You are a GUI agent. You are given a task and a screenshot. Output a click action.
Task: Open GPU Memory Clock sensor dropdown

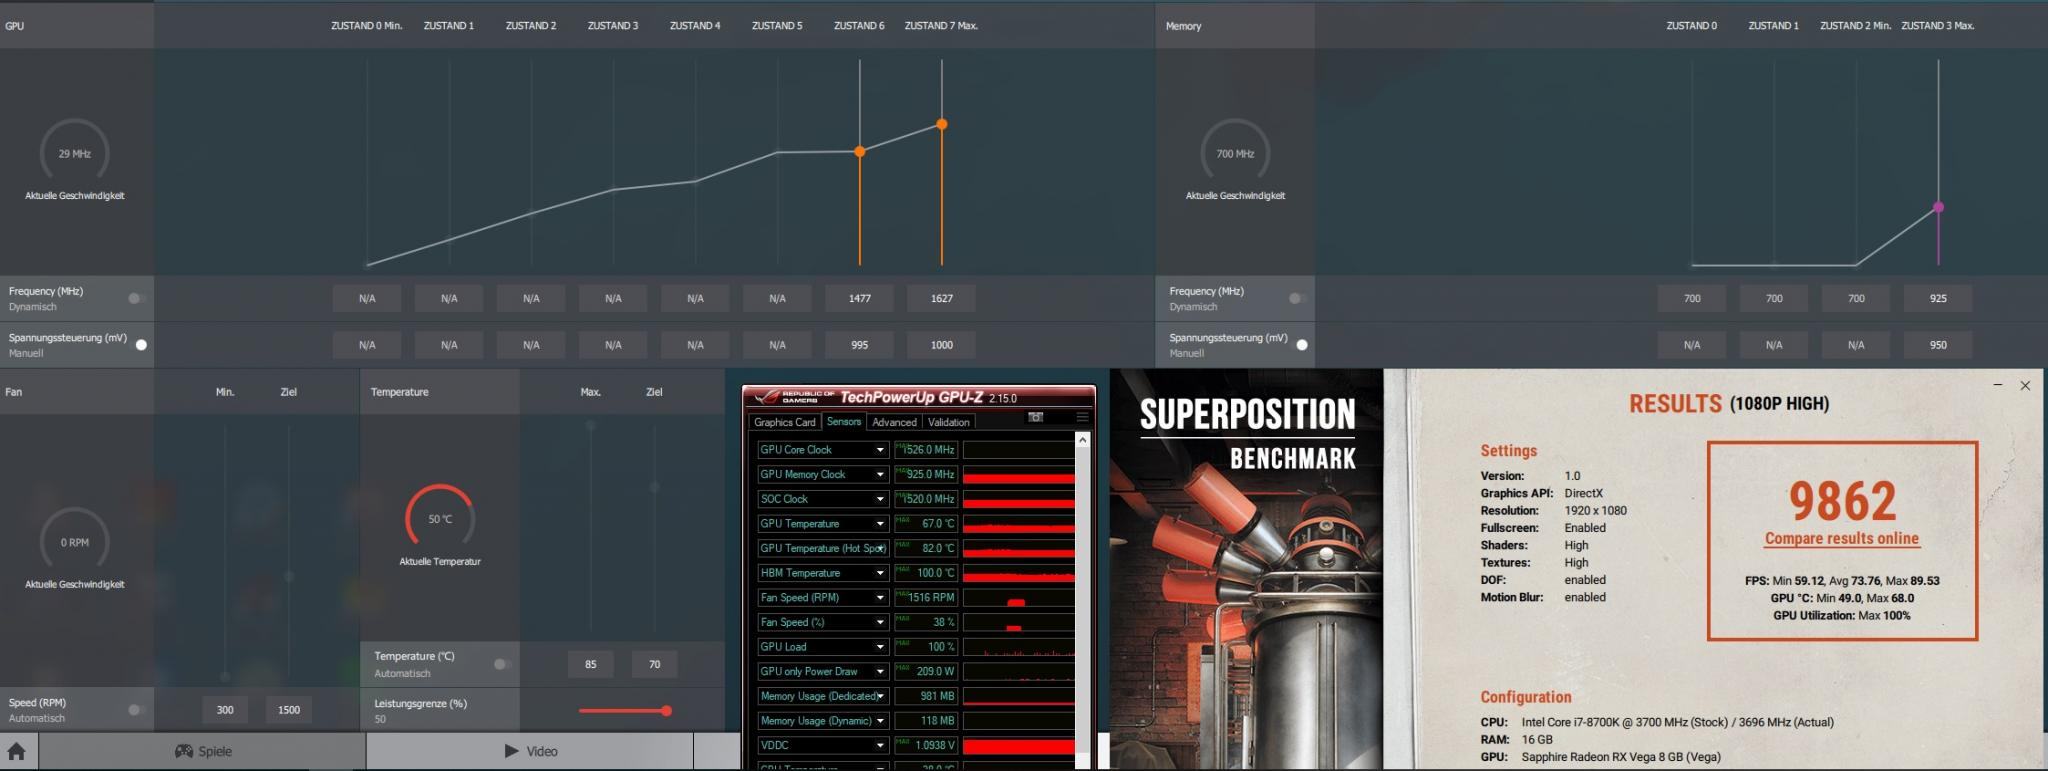tap(880, 475)
